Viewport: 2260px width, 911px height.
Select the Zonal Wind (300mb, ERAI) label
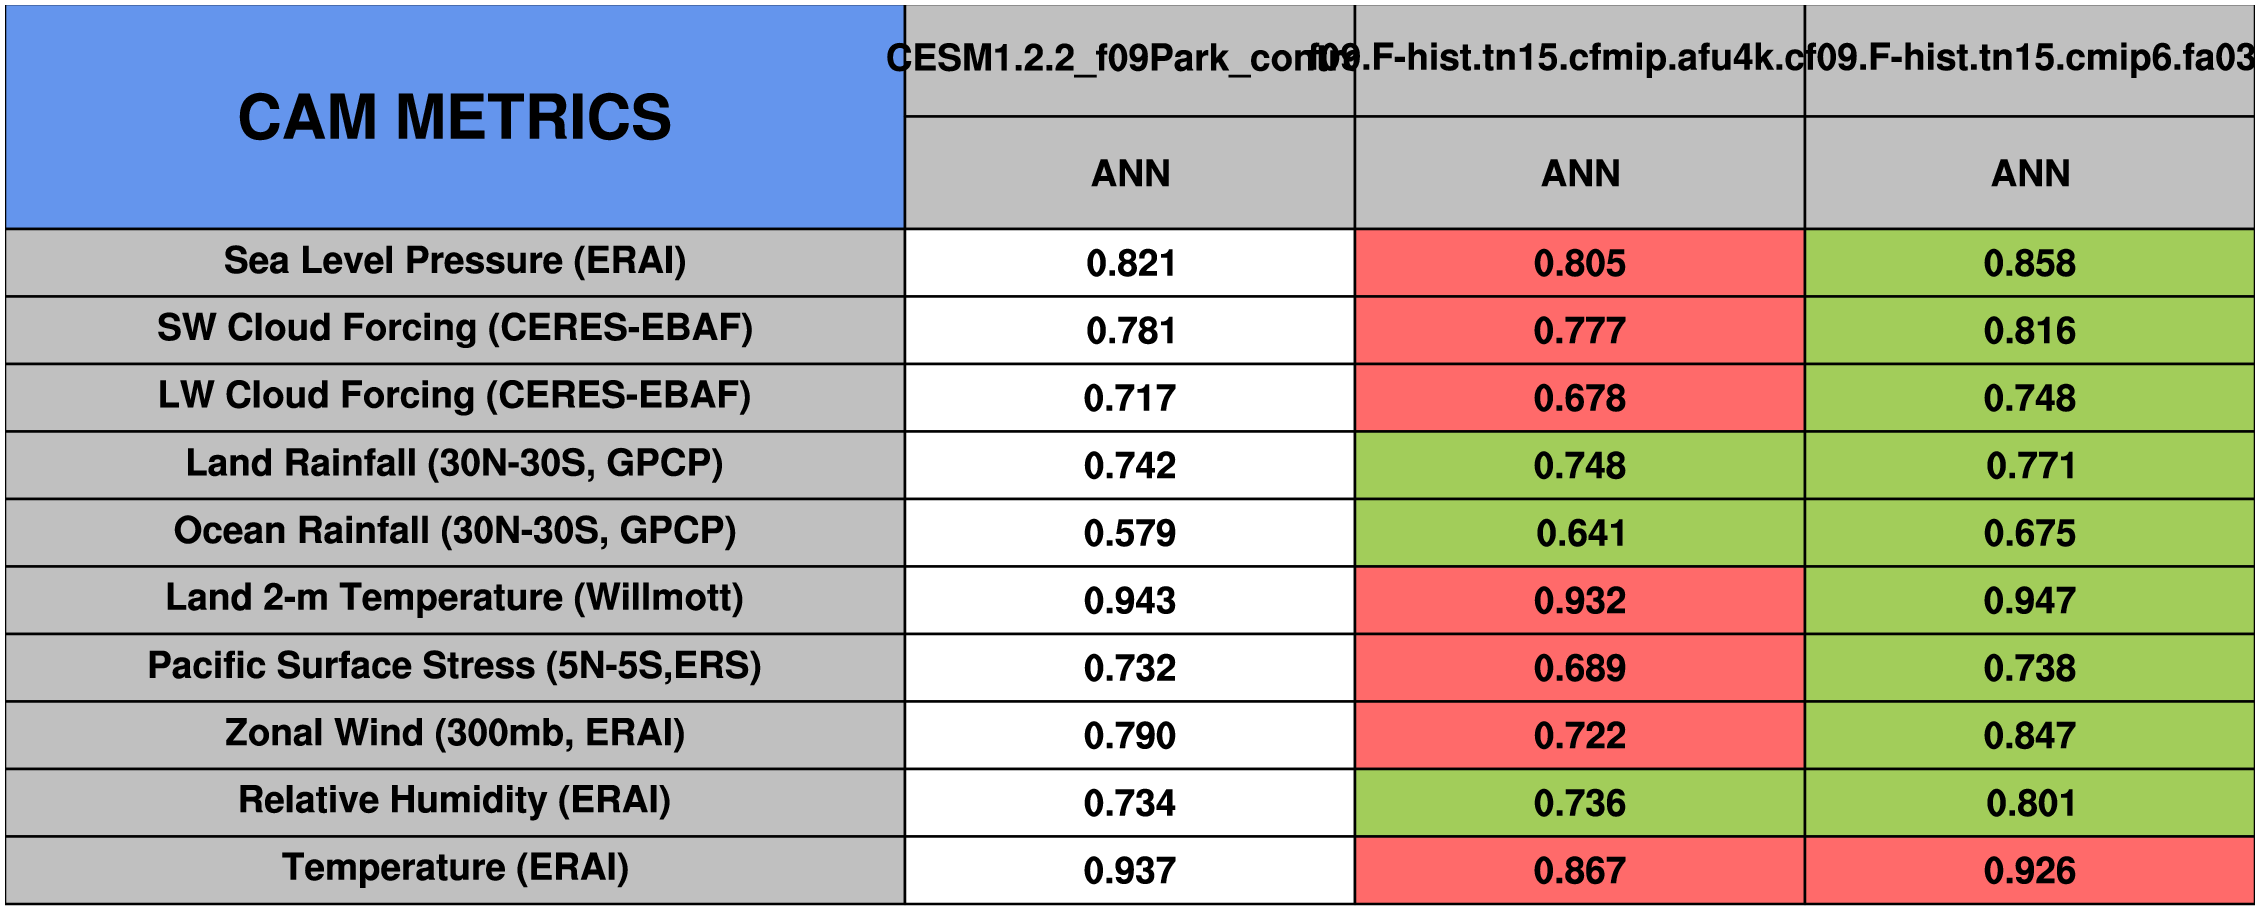(455, 733)
